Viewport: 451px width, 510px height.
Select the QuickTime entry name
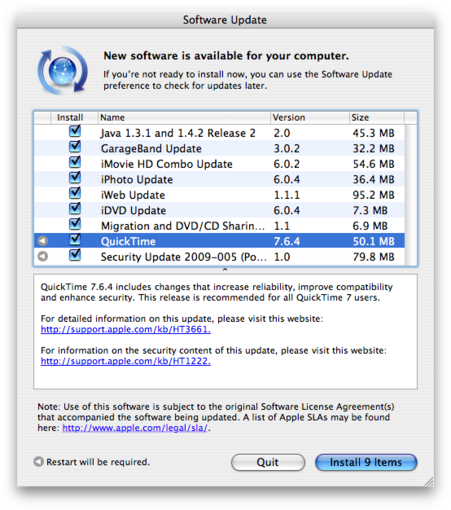(128, 241)
